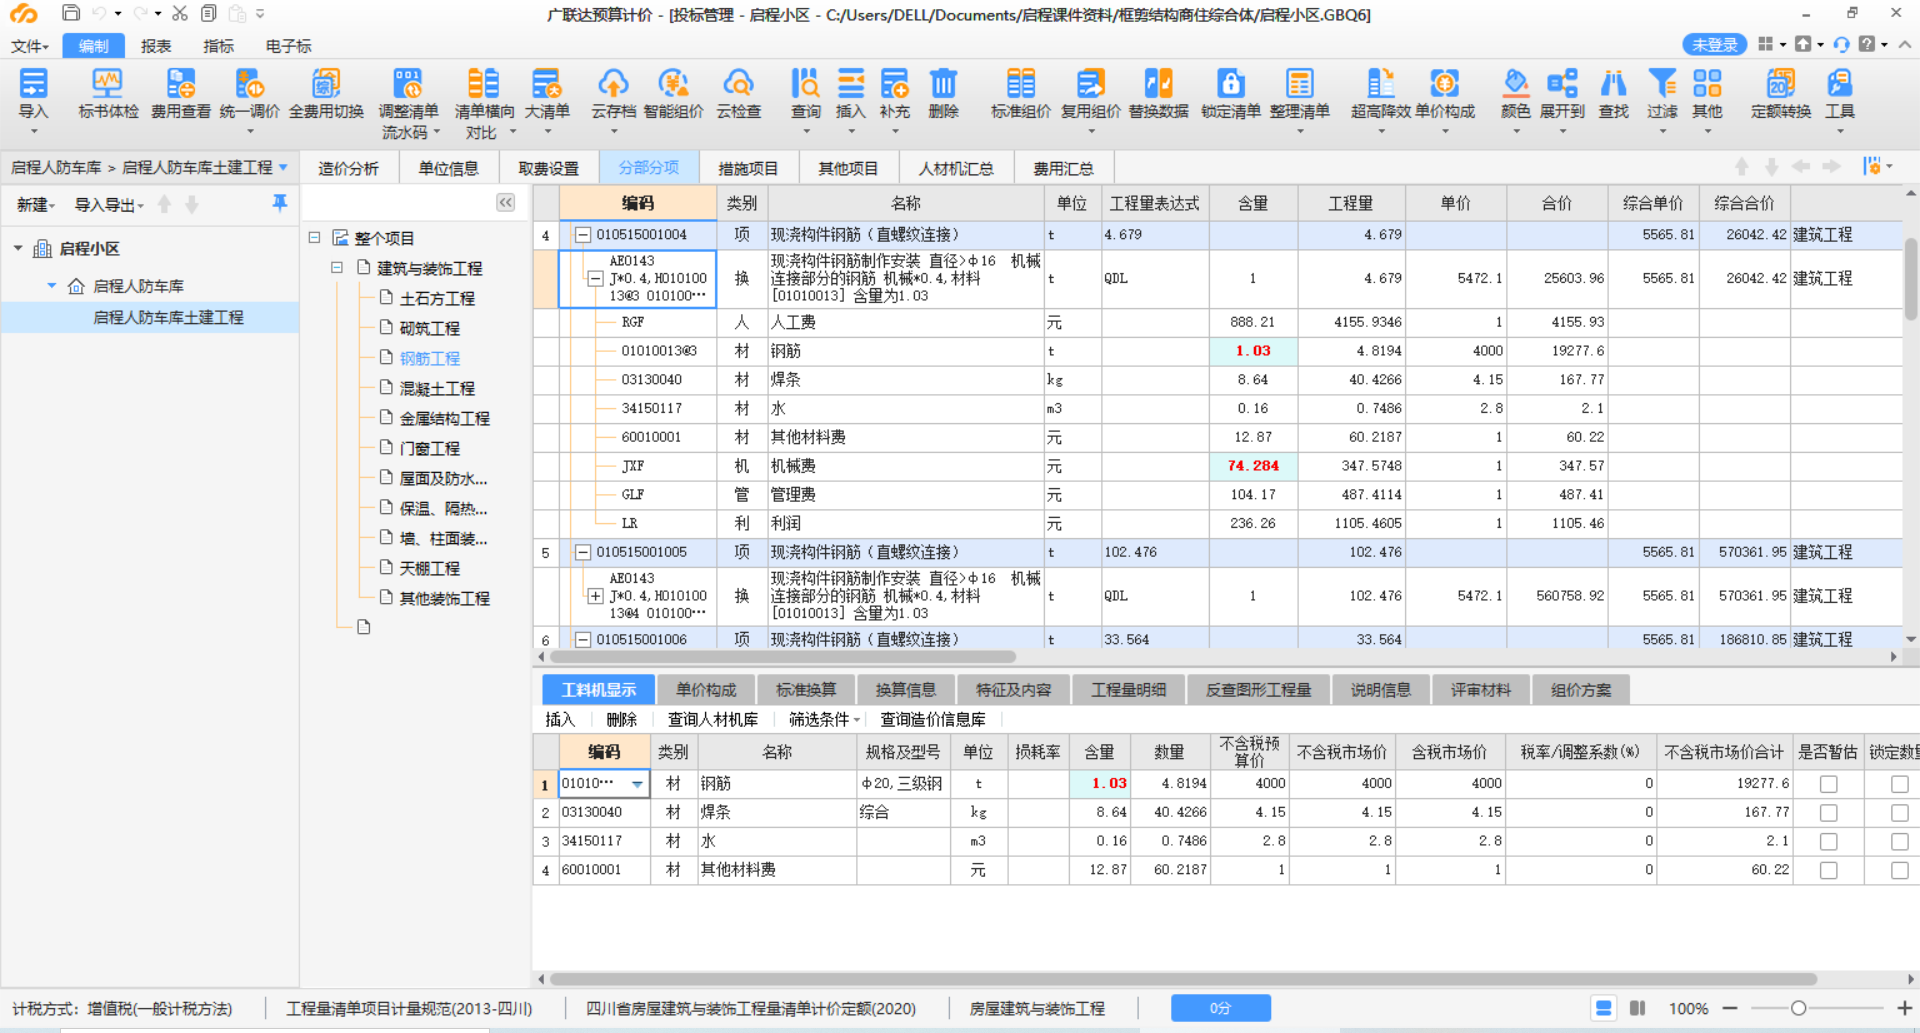Collapse the 整个项目 tree node

(314, 238)
